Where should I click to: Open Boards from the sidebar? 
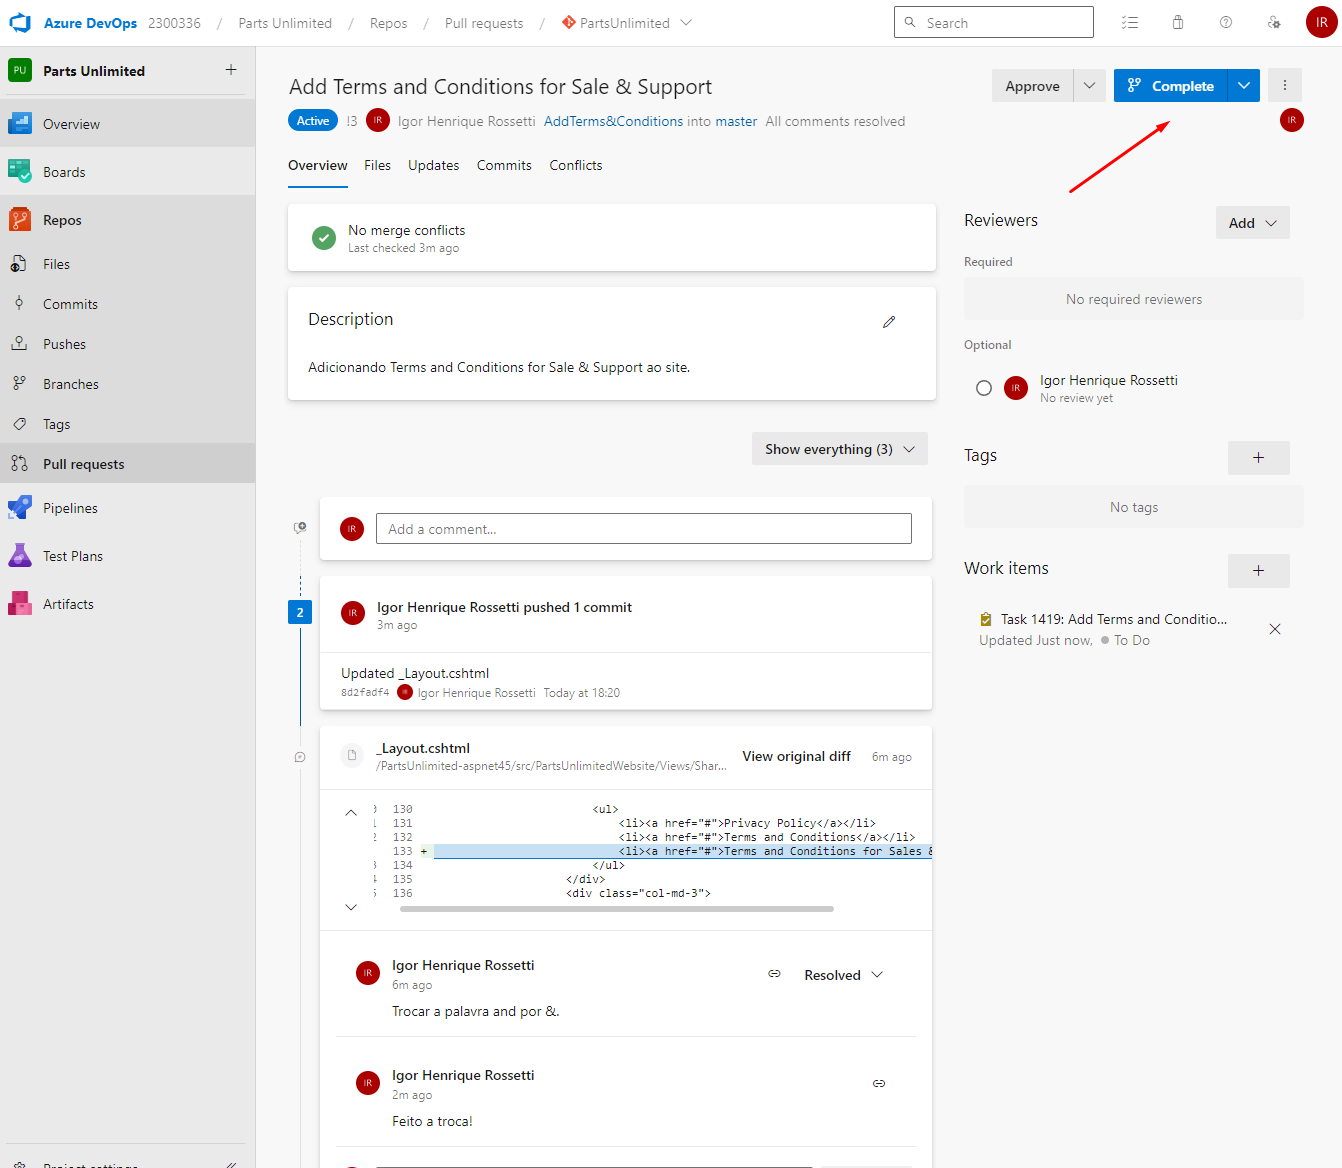pyautogui.click(x=65, y=171)
